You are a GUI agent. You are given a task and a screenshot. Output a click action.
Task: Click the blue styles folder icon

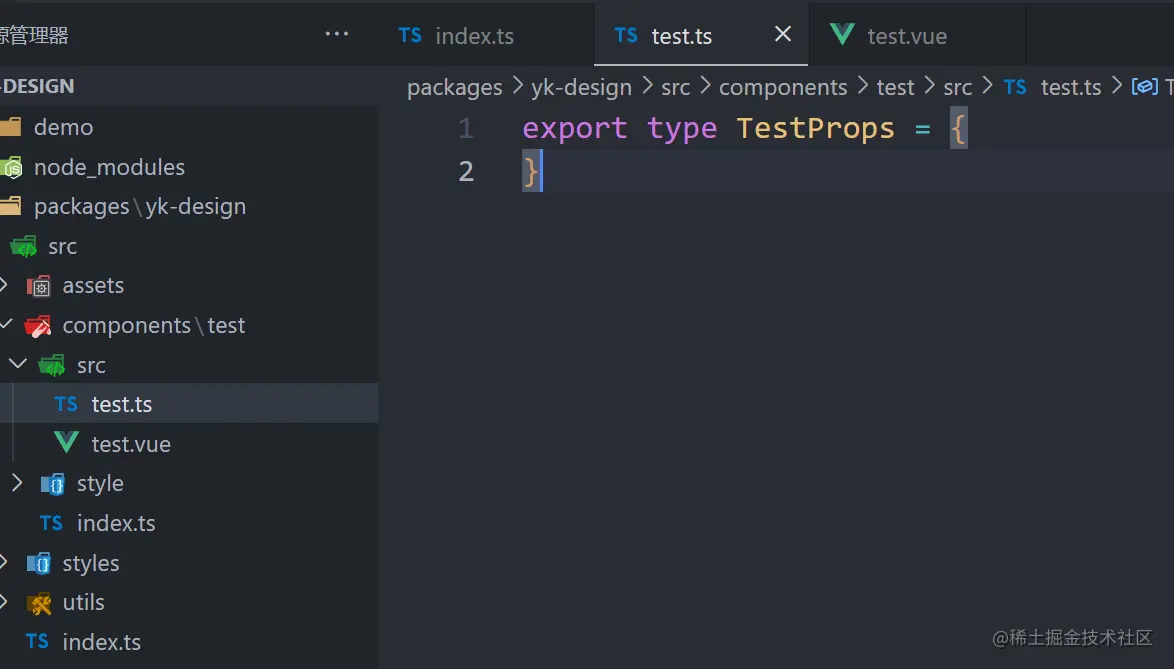pyautogui.click(x=39, y=563)
